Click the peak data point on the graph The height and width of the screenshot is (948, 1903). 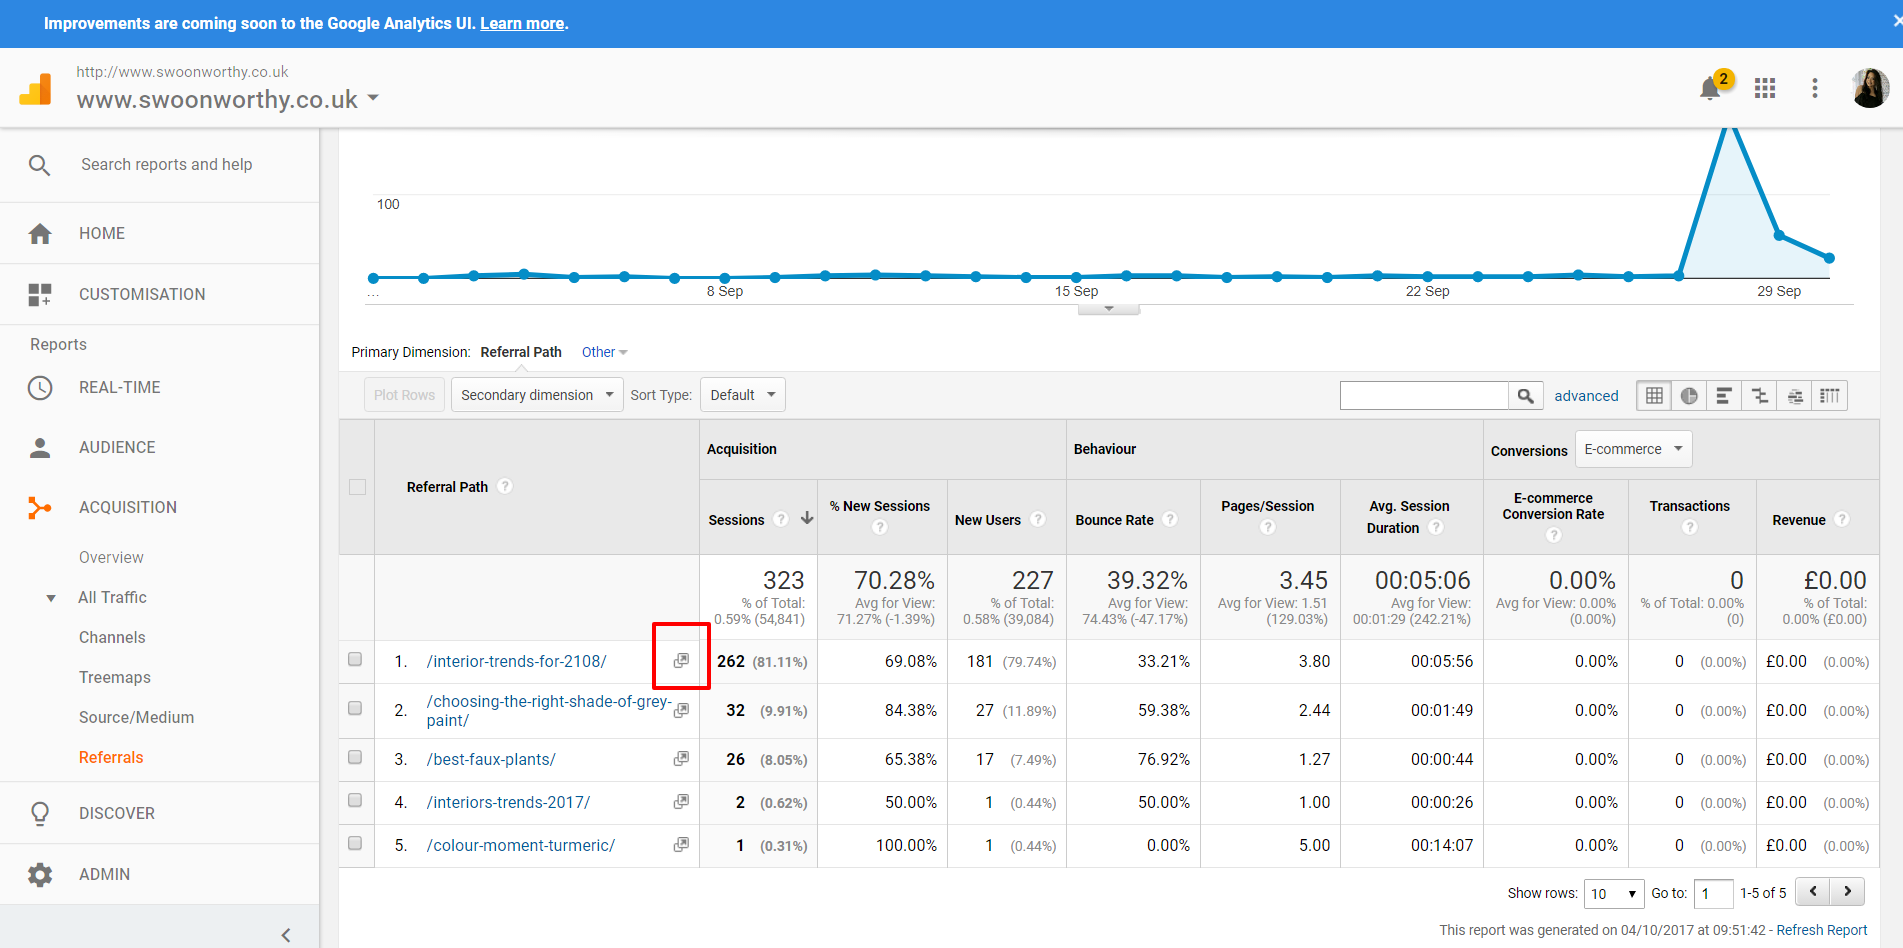pos(1730,128)
